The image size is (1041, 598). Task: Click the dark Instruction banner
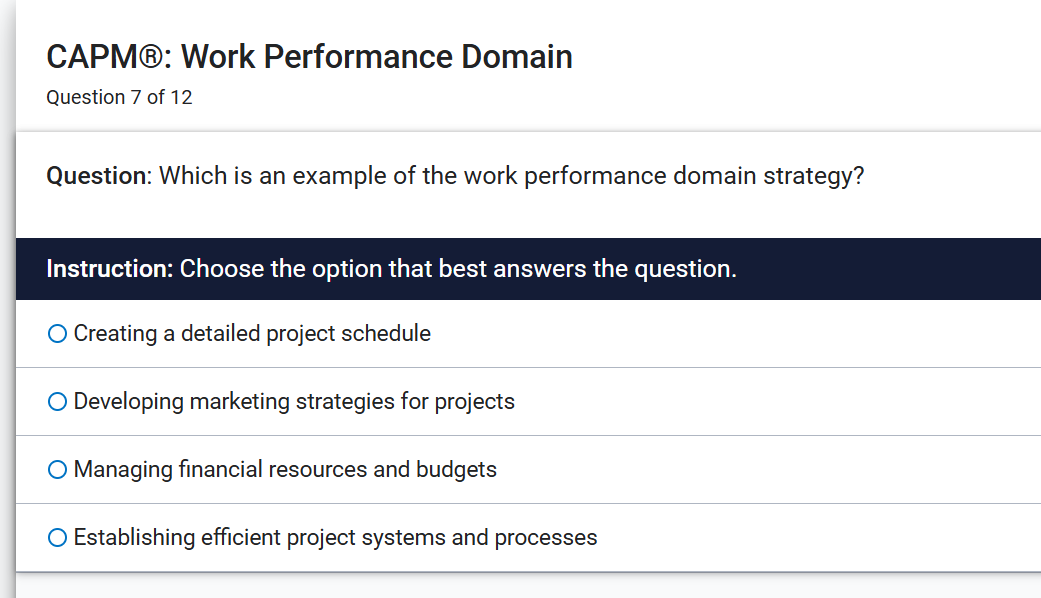pos(520,268)
